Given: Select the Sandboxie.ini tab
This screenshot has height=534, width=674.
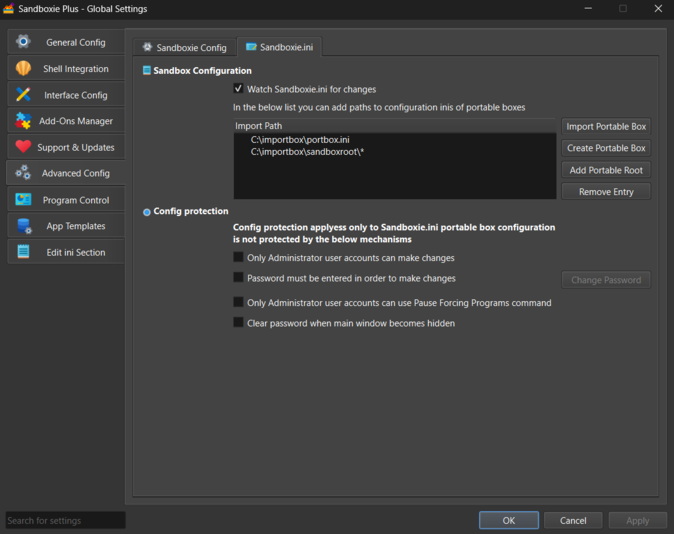Looking at the screenshot, I should point(280,47).
